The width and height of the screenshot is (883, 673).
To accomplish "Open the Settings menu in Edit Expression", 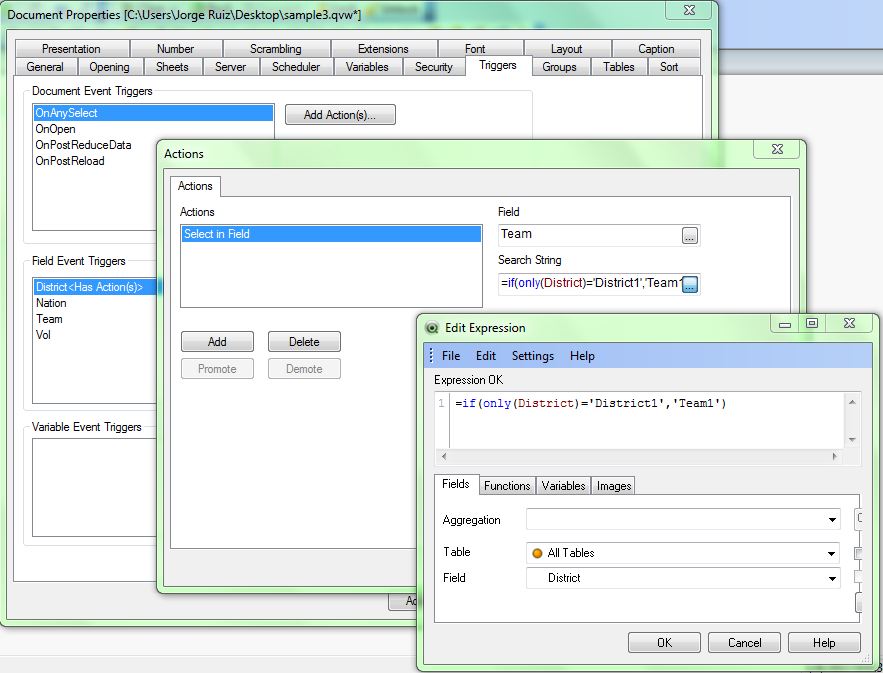I will click(x=532, y=356).
